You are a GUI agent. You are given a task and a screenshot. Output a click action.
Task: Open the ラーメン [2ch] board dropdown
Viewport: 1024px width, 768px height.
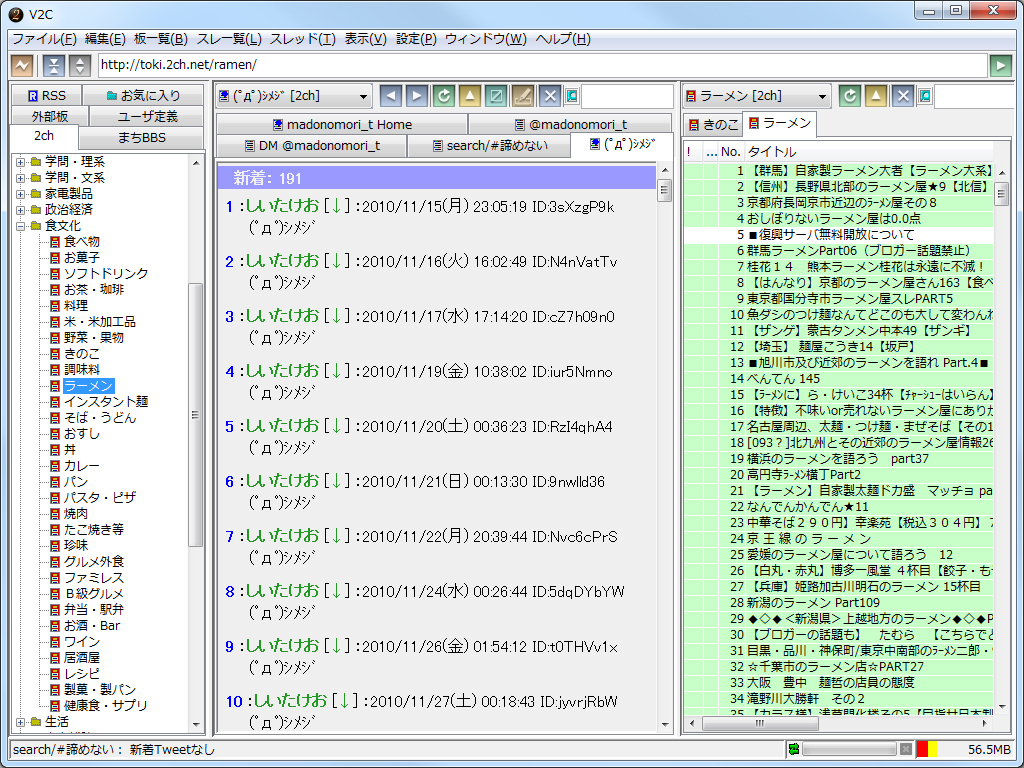756,96
